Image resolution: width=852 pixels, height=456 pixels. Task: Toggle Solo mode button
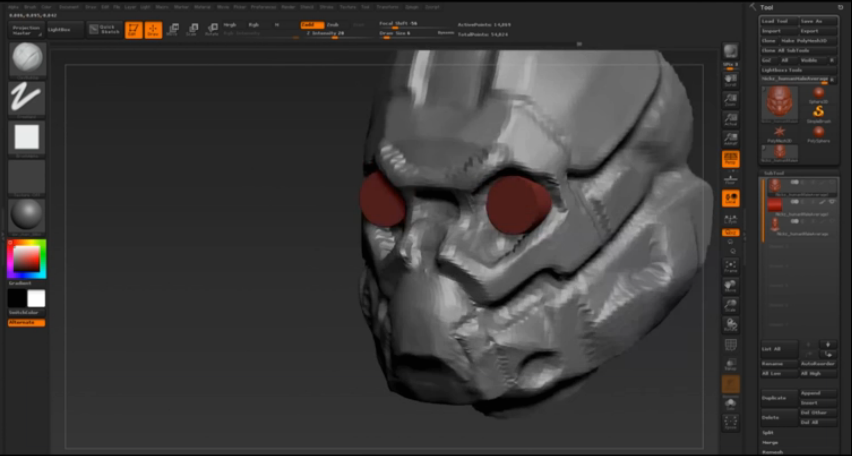click(x=731, y=403)
